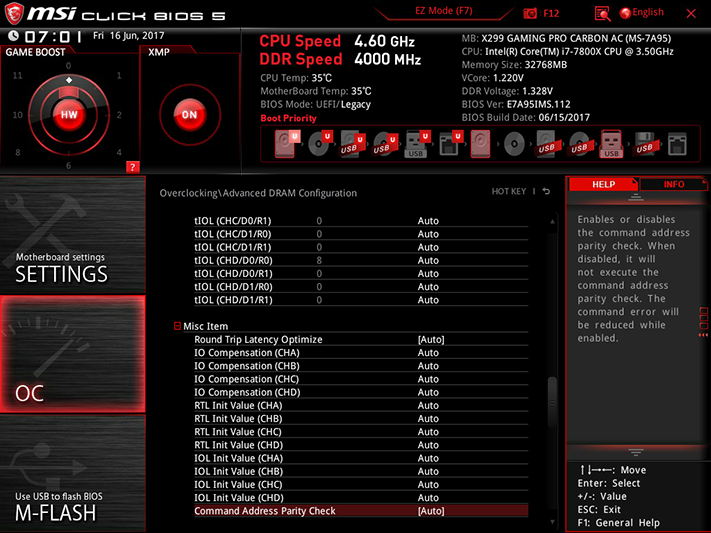Select the UEFI hard disk boot priority icon
This screenshot has height=533, width=711.
tap(287, 144)
